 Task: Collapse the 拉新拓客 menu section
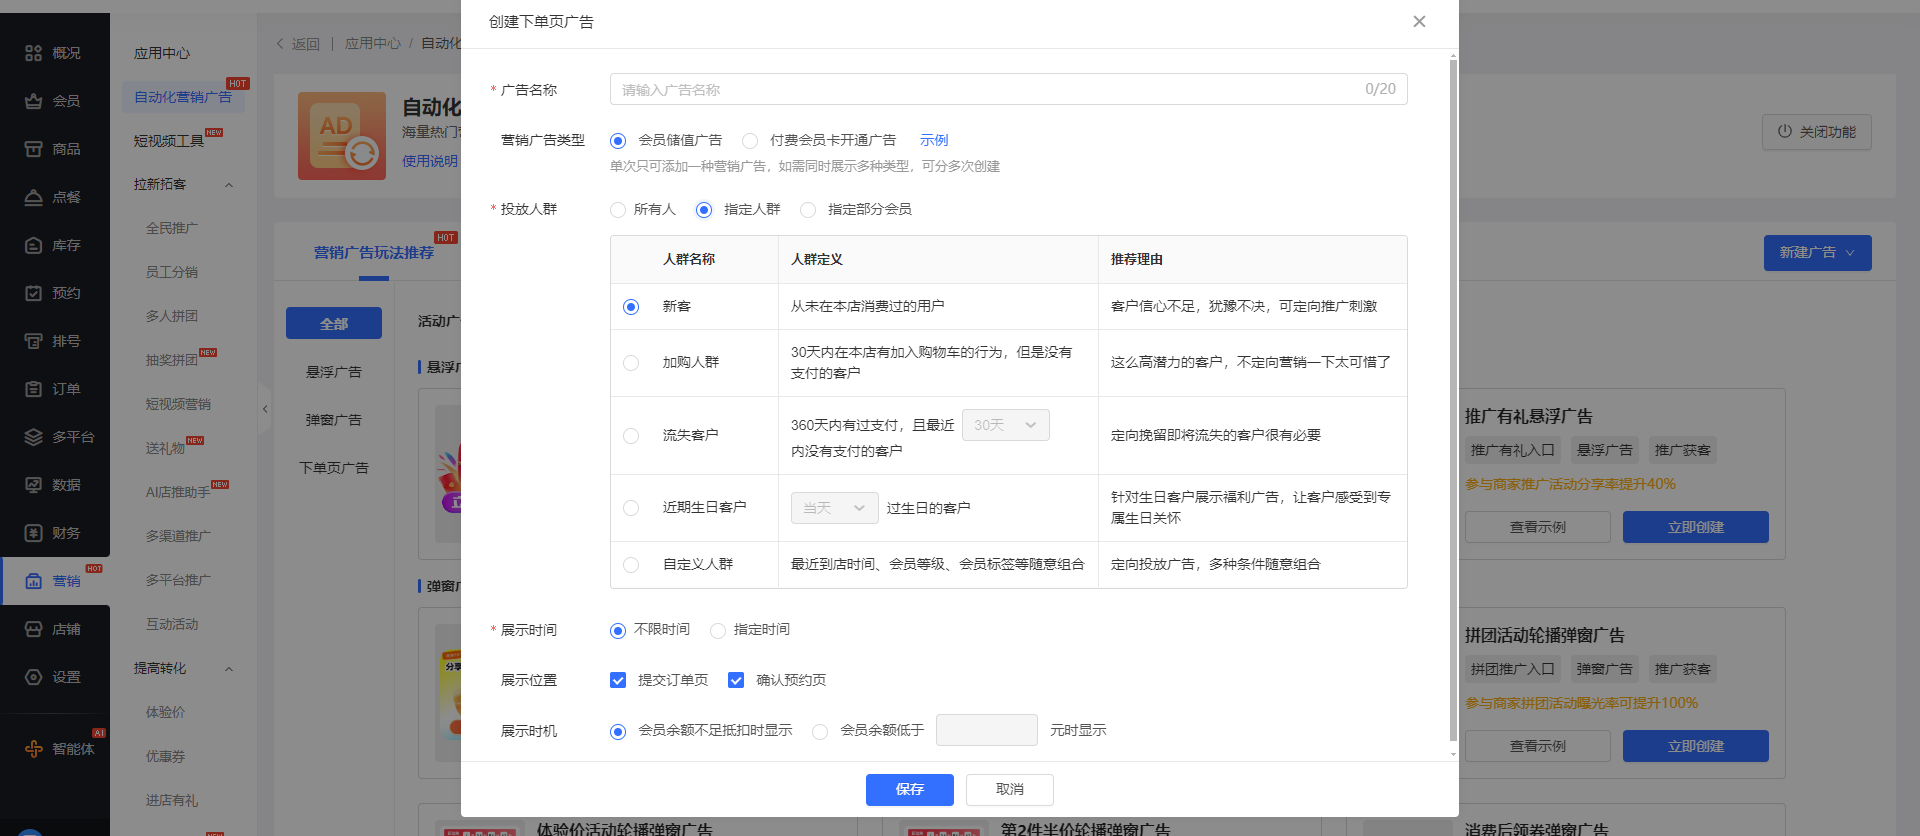pyautogui.click(x=229, y=185)
